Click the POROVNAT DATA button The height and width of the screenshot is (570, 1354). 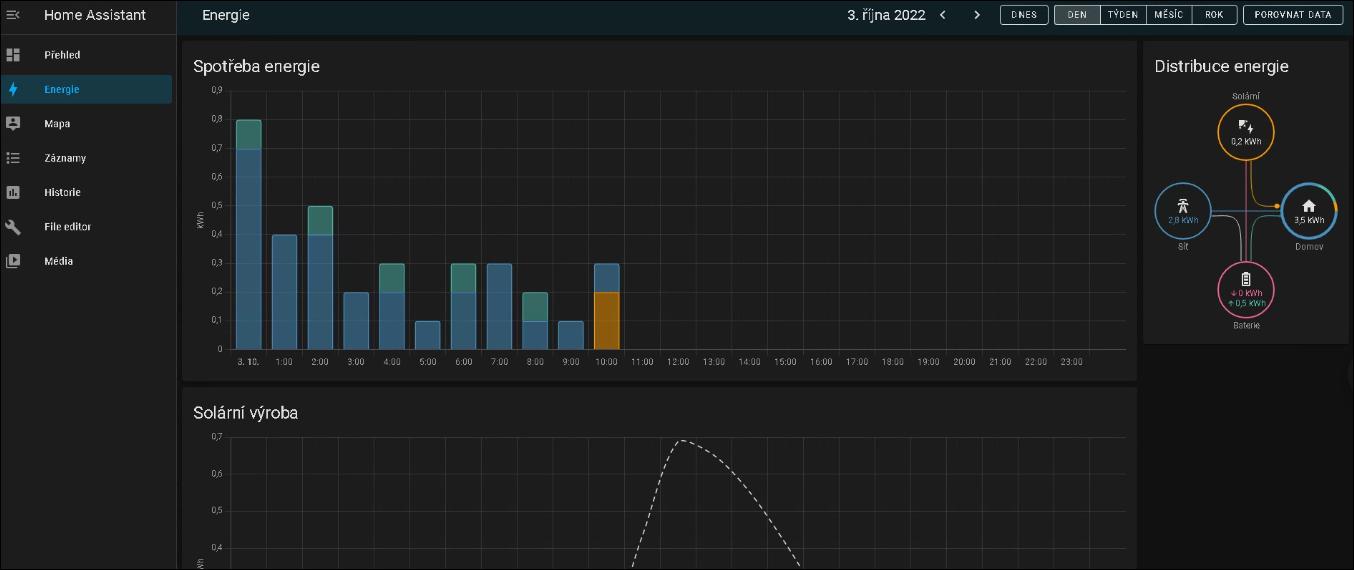pyautogui.click(x=1292, y=15)
